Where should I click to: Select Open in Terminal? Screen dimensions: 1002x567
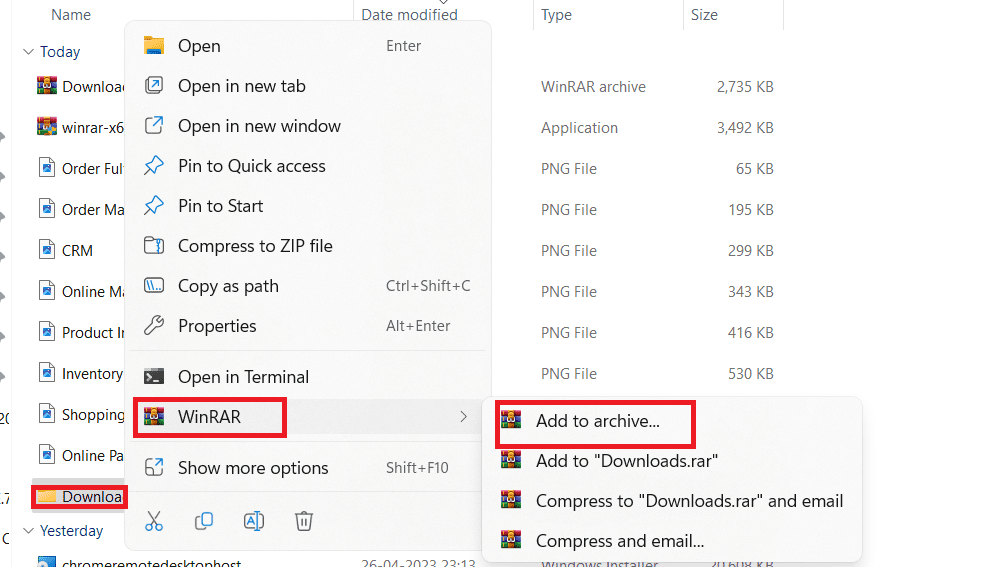tap(243, 377)
